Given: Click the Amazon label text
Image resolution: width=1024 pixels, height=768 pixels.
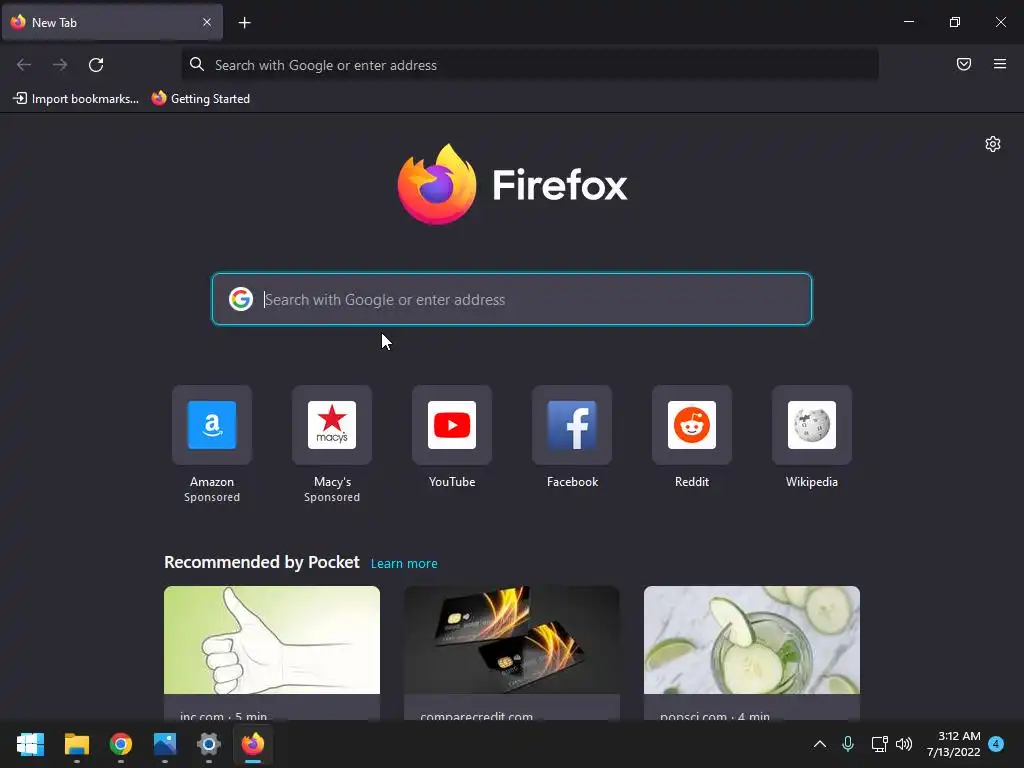Looking at the screenshot, I should tap(212, 482).
